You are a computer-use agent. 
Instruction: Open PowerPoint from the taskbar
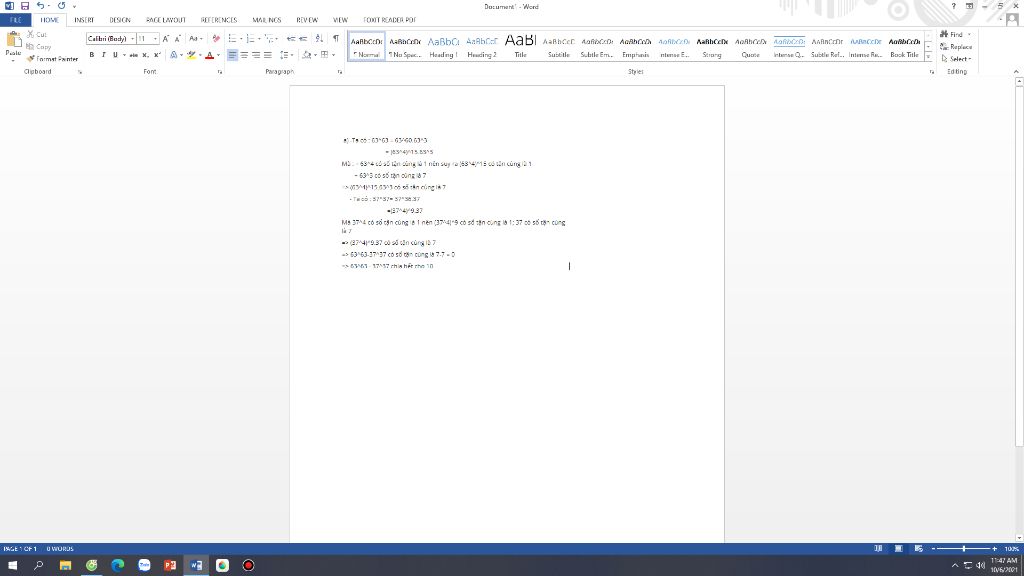coord(170,565)
